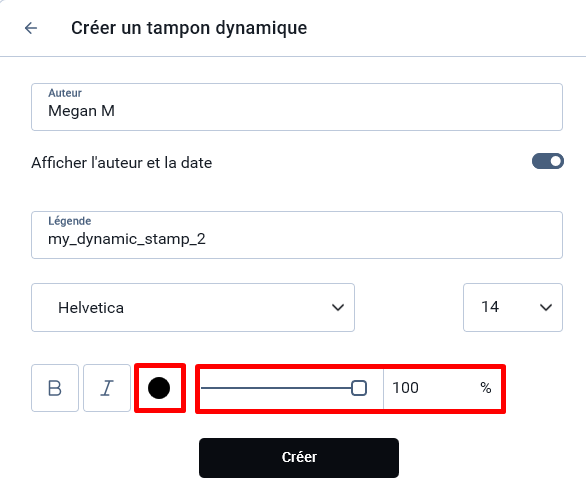586x503 pixels.
Task: Disable the author and date toggle
Action: 548,161
